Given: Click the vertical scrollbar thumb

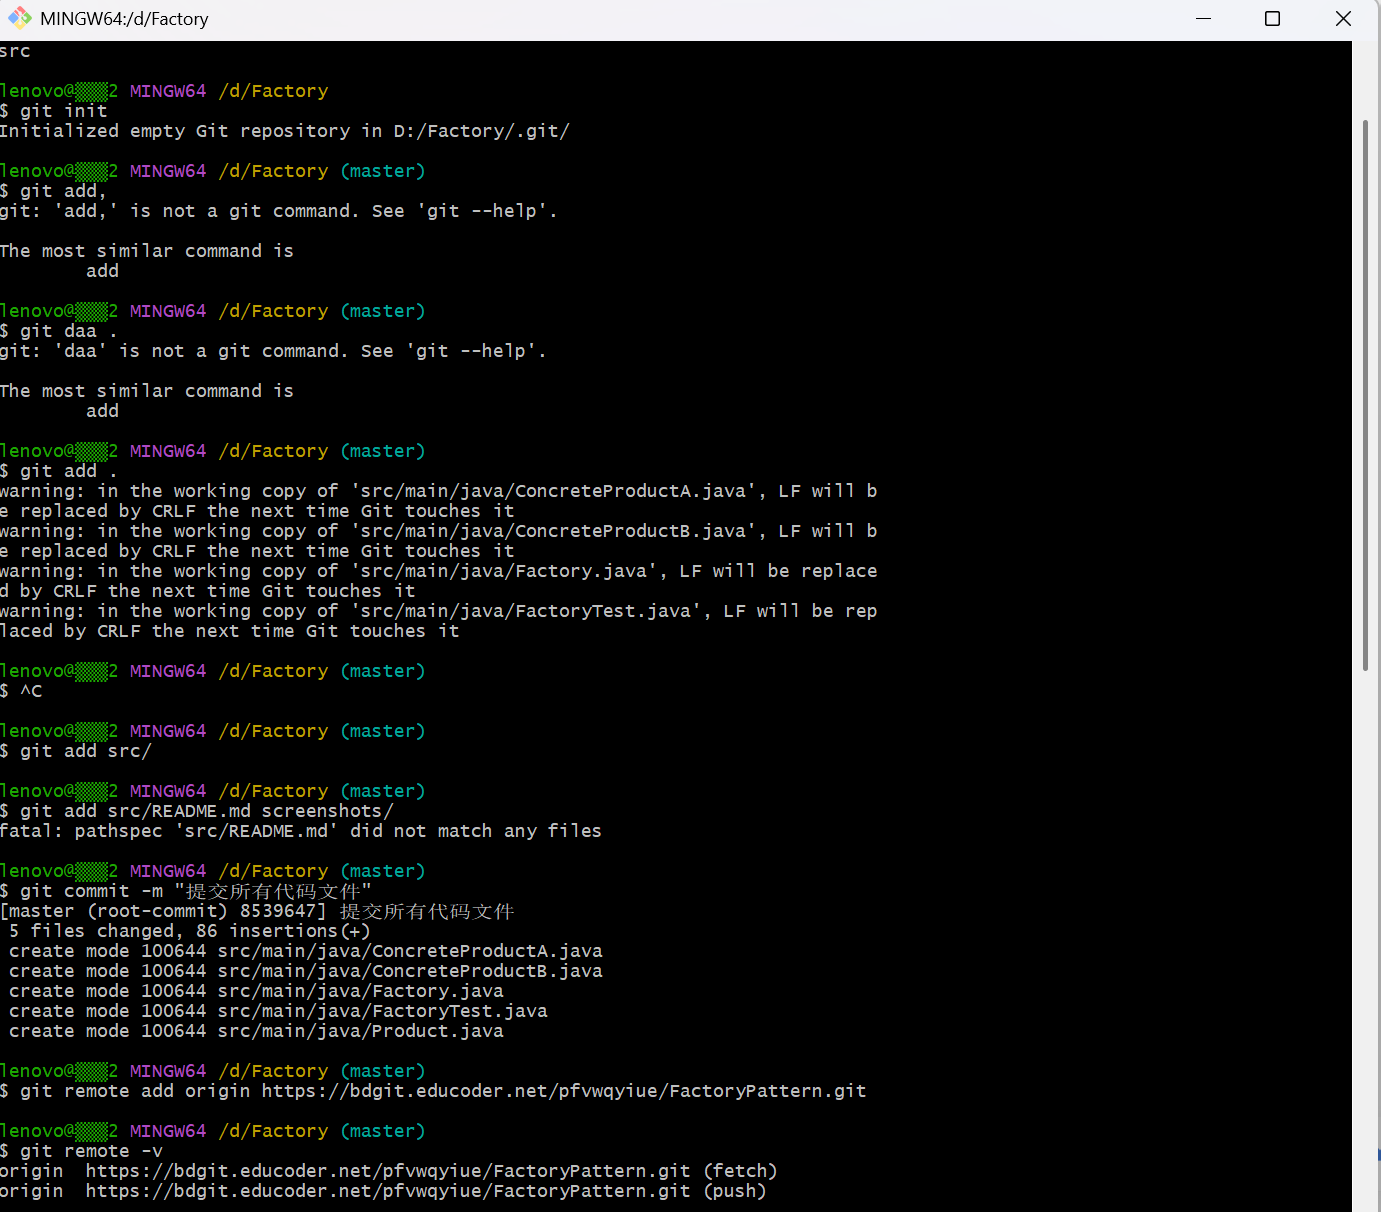Looking at the screenshot, I should (1365, 395).
